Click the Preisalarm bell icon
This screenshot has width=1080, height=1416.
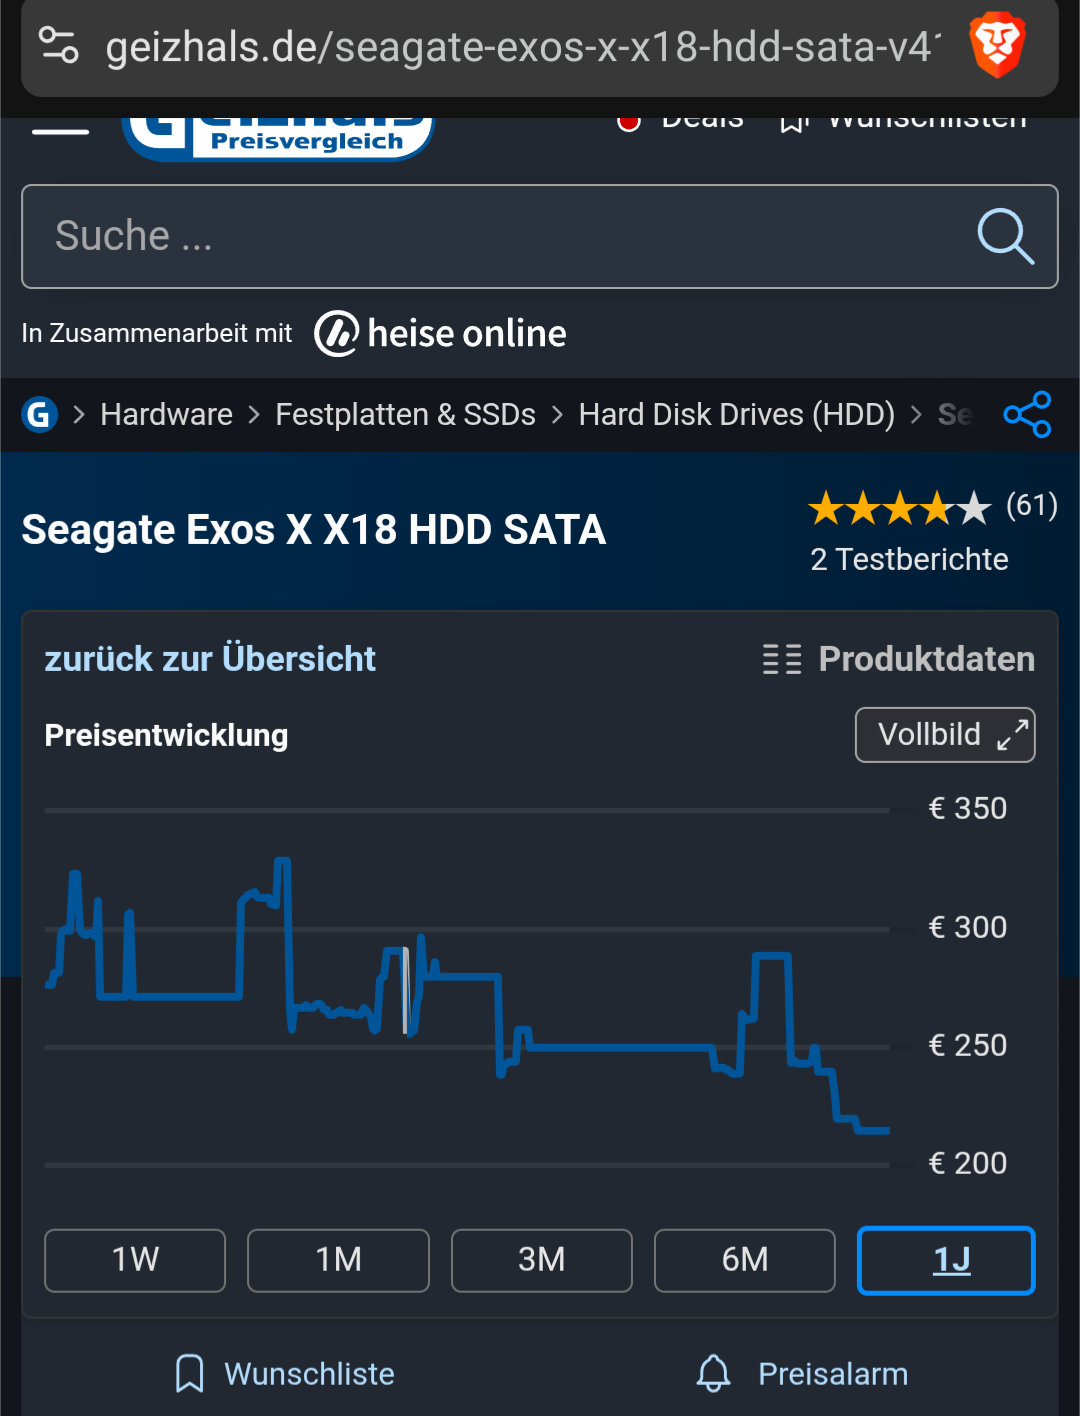(x=713, y=1373)
